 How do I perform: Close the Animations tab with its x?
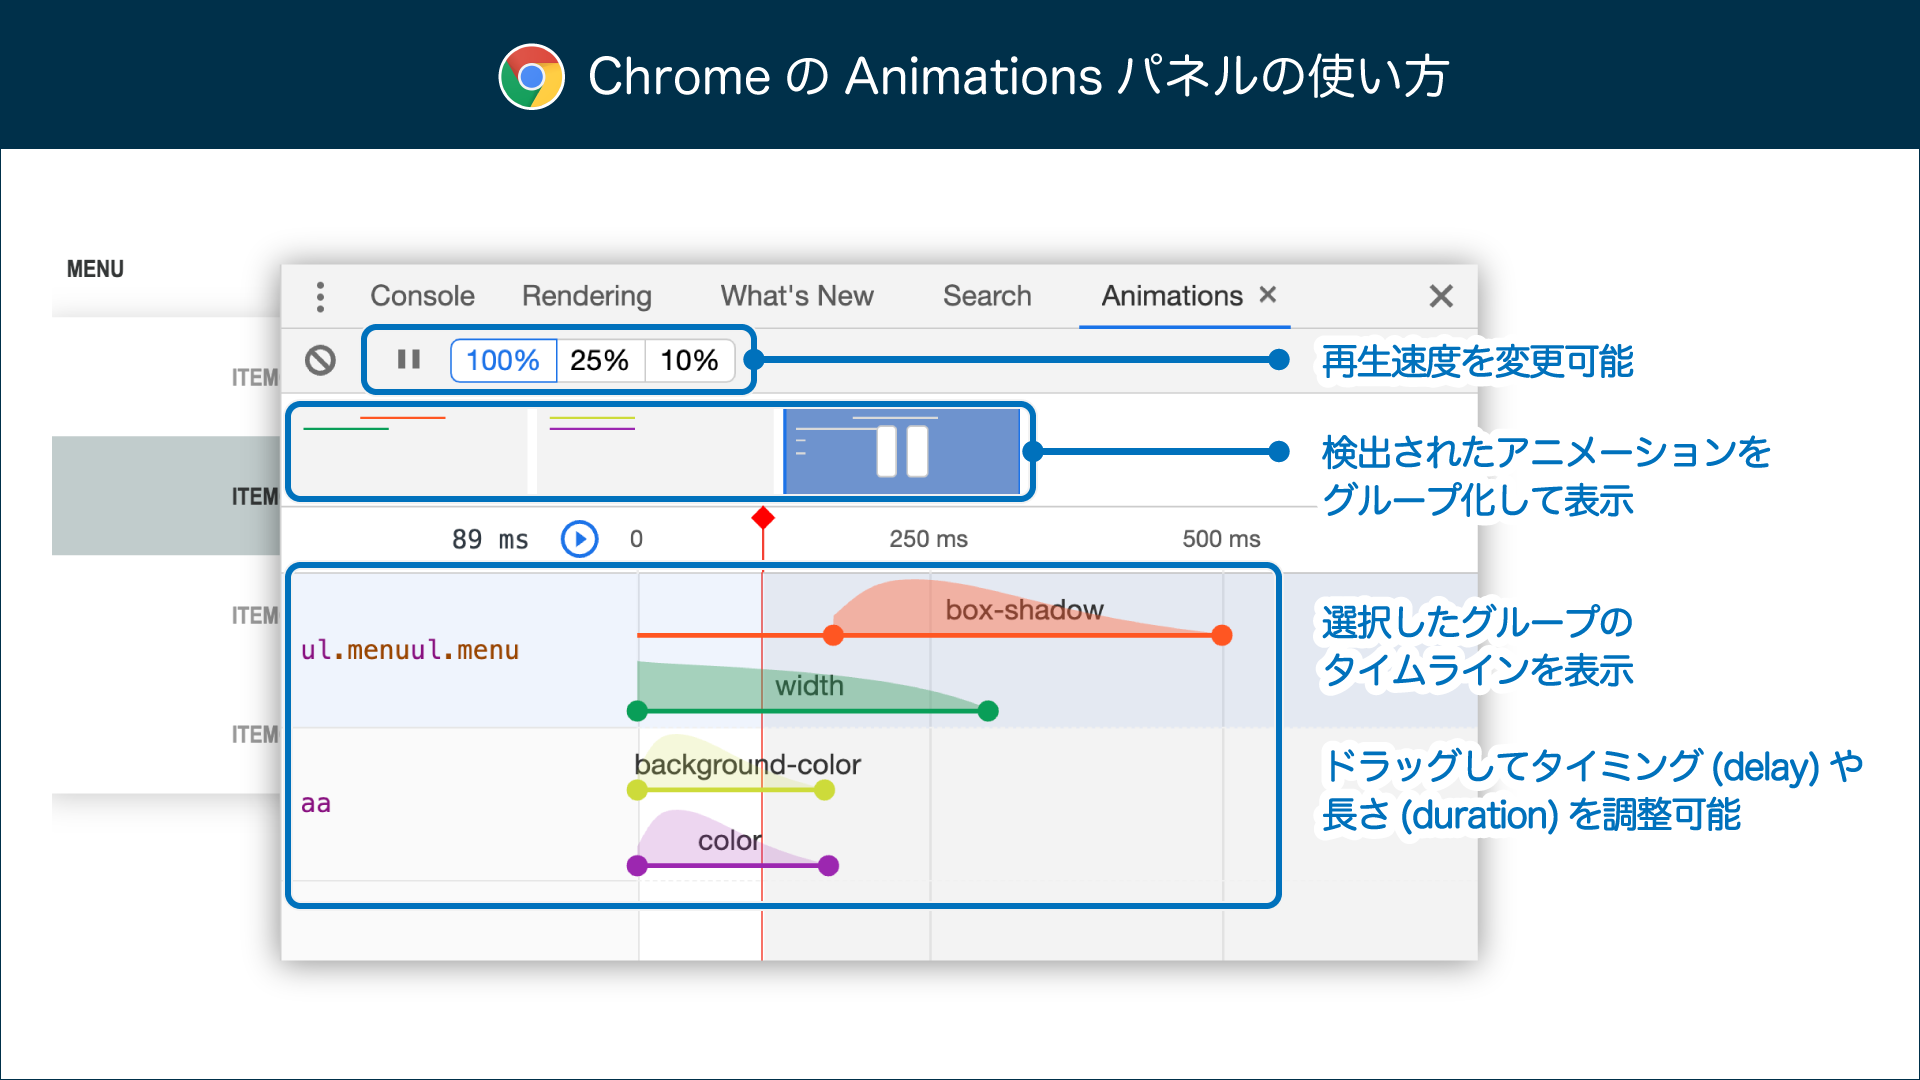(1268, 295)
